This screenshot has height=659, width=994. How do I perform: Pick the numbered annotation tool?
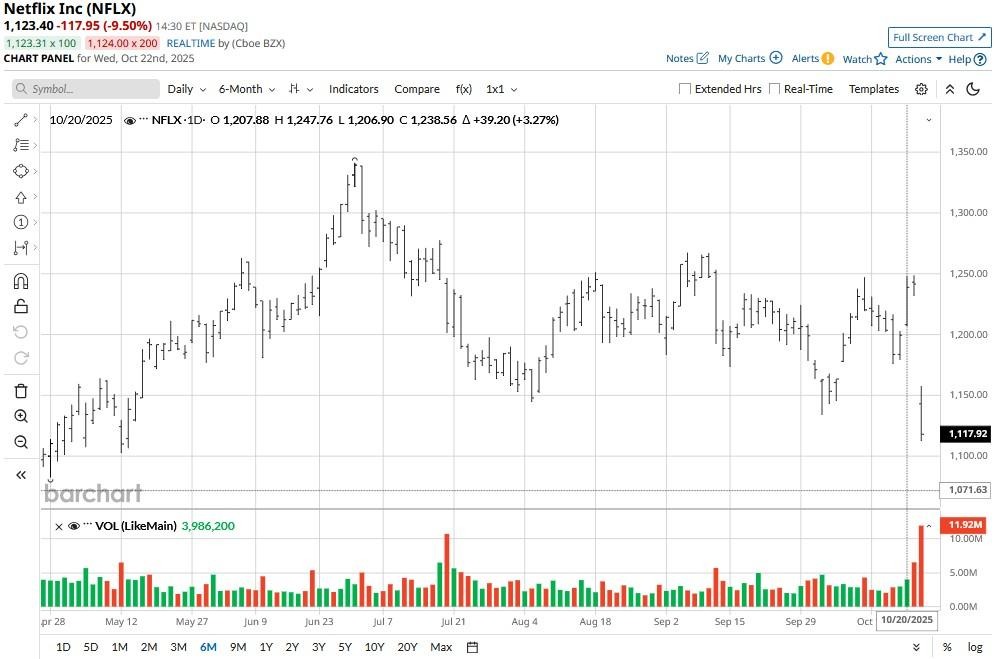click(20, 222)
